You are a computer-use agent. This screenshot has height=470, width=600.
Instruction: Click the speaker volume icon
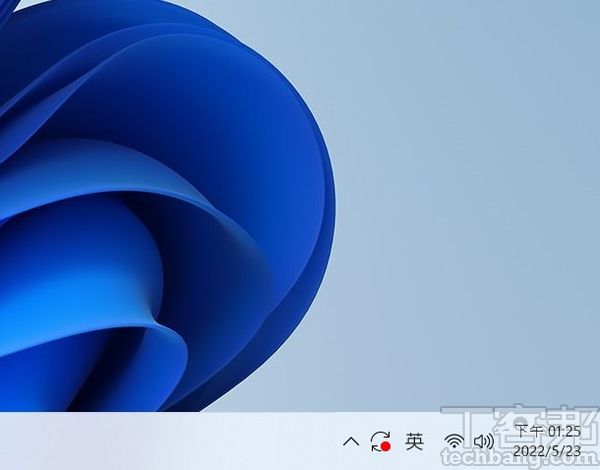(484, 441)
